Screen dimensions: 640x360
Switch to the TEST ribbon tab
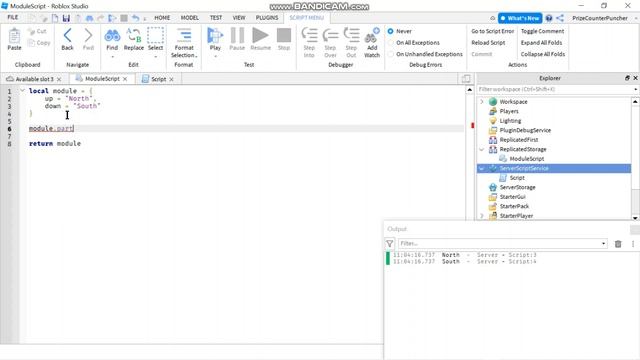pos(216,18)
